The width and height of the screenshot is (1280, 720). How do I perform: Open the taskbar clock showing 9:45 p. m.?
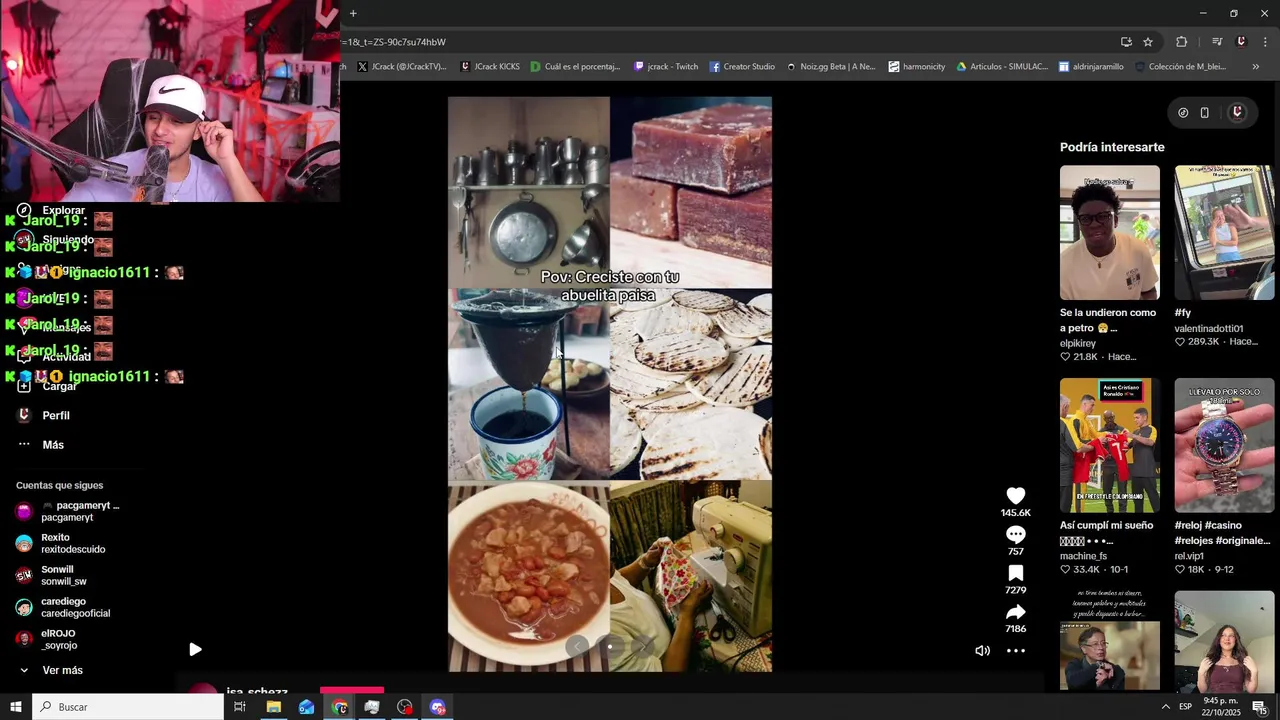[x=1221, y=707]
